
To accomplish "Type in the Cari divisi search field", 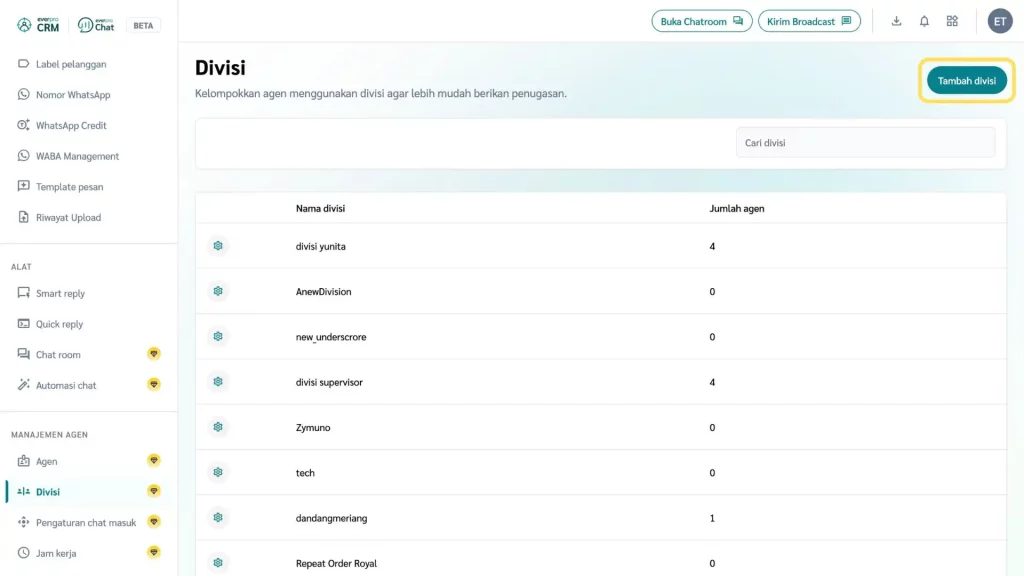I will tap(865, 143).
